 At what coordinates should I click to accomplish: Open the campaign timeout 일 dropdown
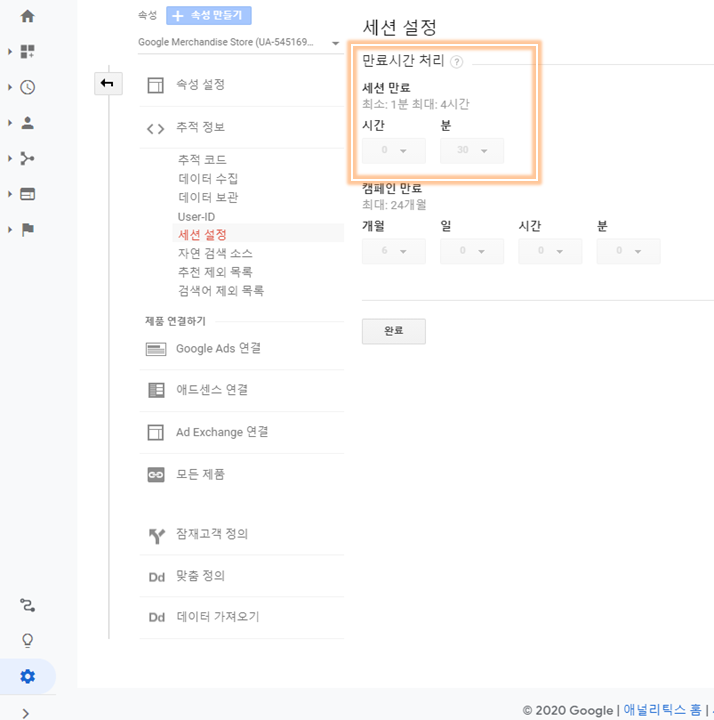pos(472,251)
